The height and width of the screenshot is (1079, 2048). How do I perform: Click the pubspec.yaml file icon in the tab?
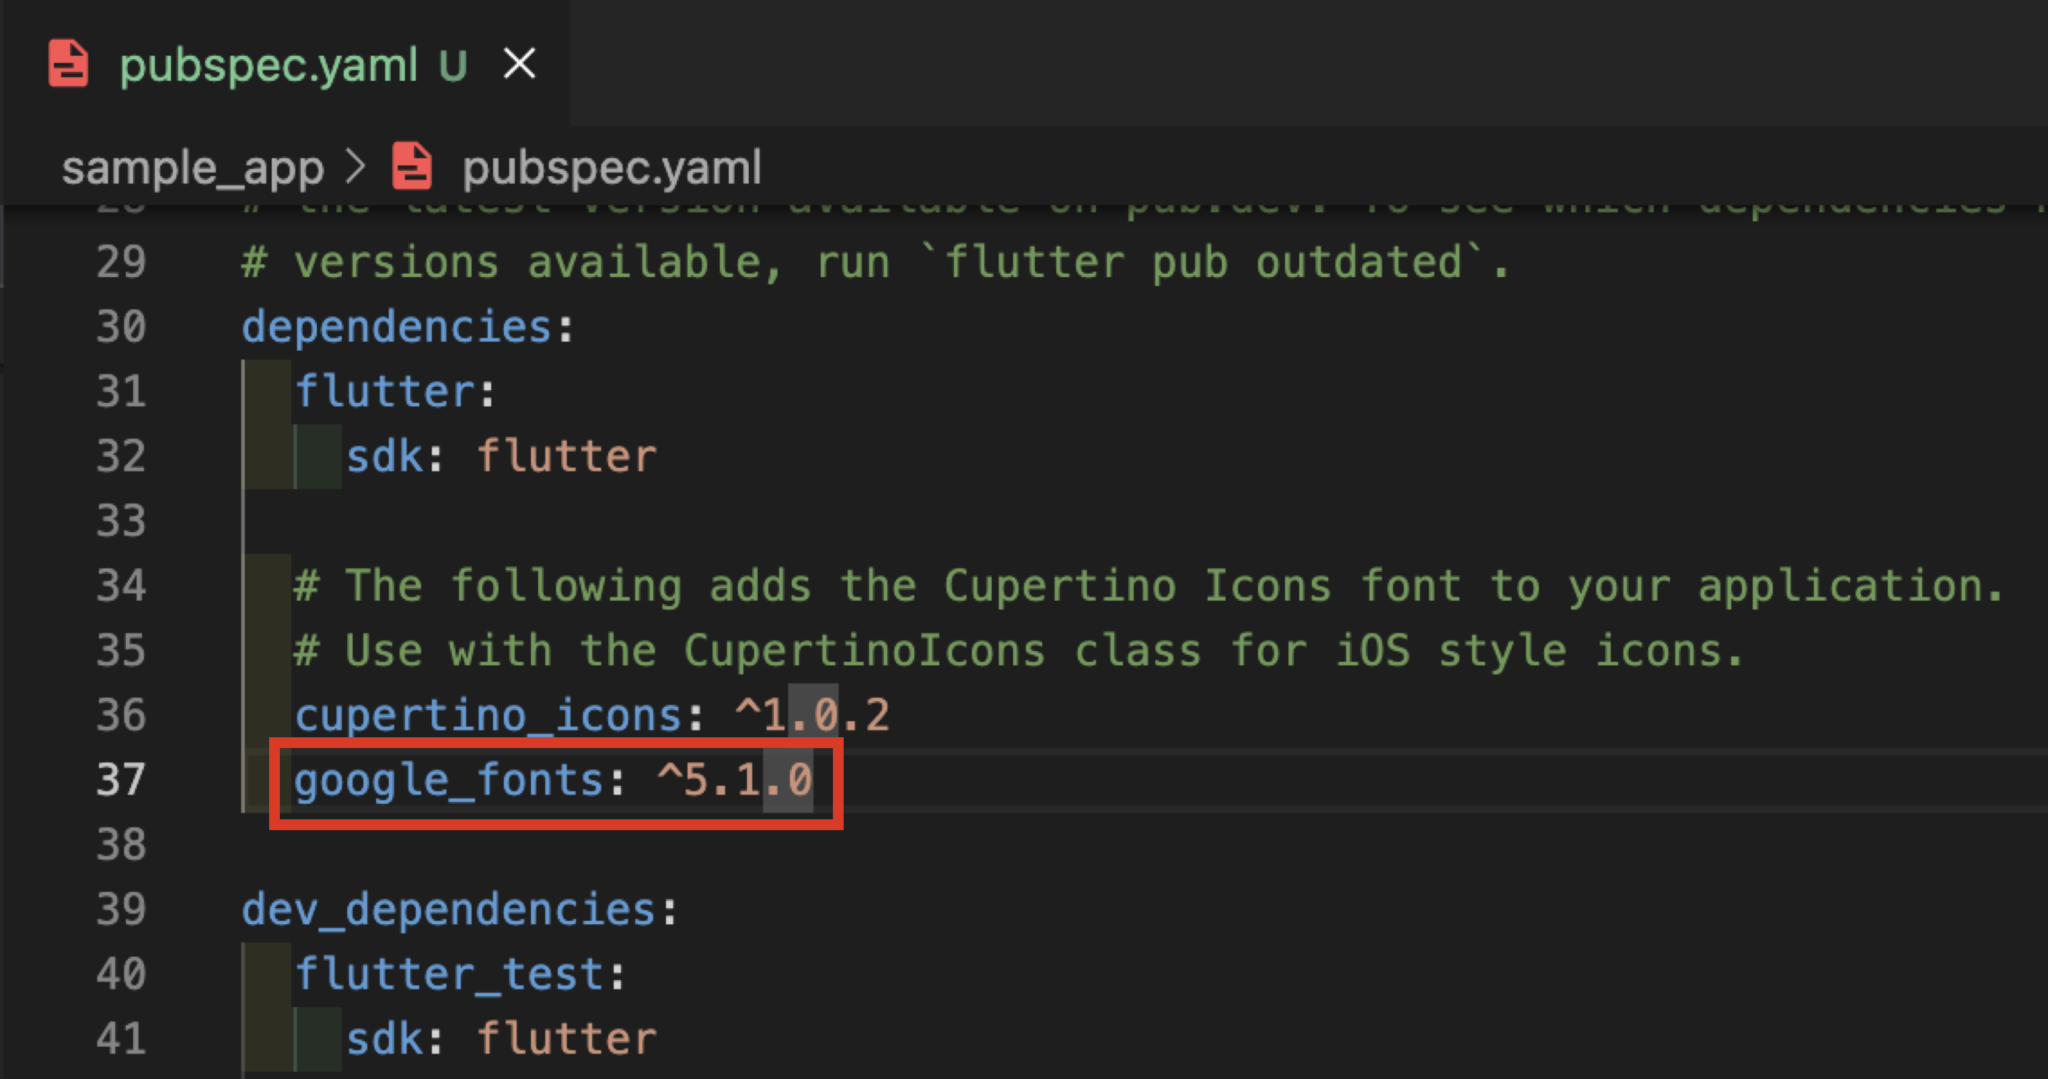(68, 64)
